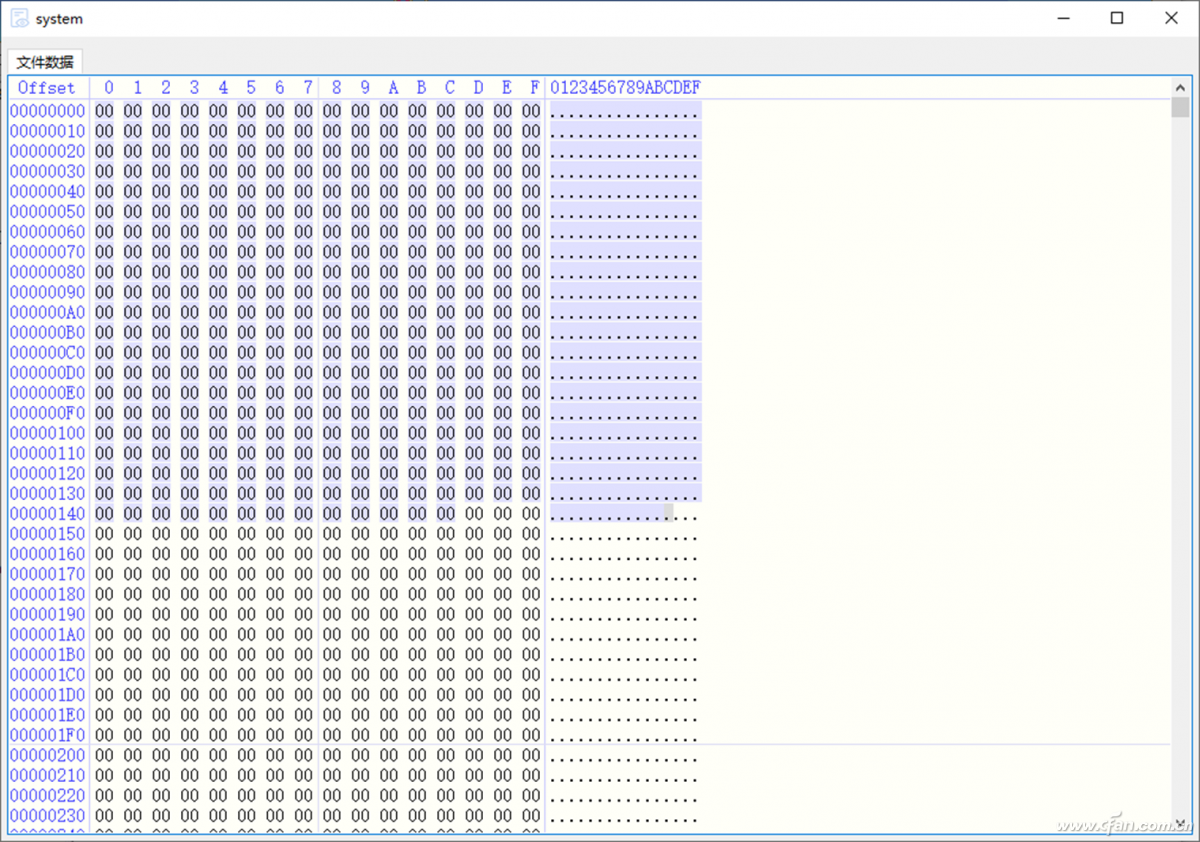Click the 0123456789ABCDEF text column header

tap(625, 88)
